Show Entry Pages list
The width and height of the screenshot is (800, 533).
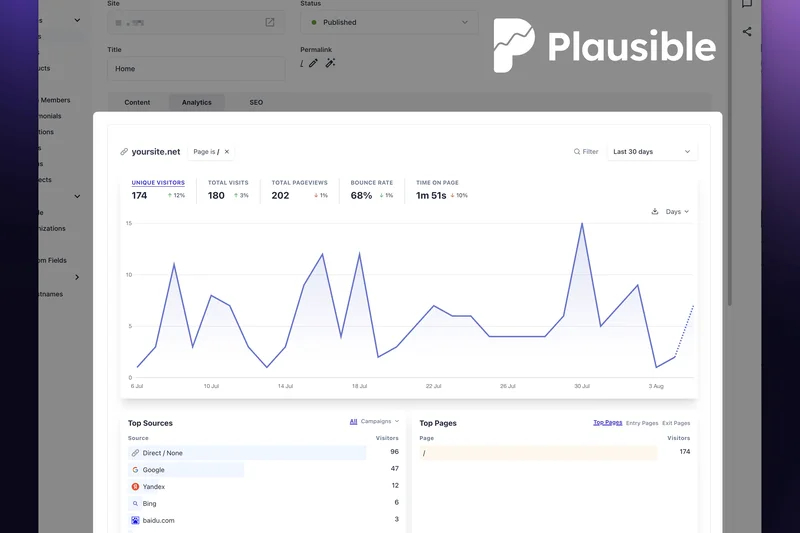point(642,423)
